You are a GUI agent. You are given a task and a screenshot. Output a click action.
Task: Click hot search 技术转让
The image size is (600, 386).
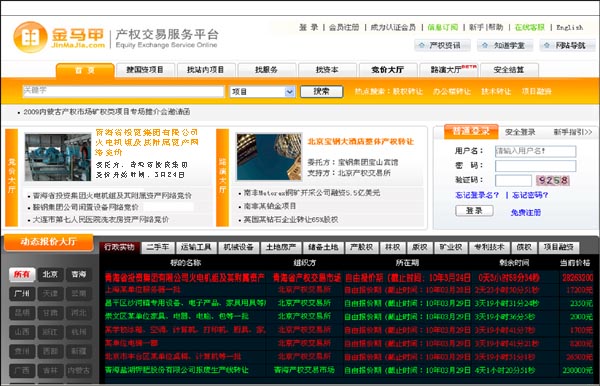pyautogui.click(x=496, y=91)
